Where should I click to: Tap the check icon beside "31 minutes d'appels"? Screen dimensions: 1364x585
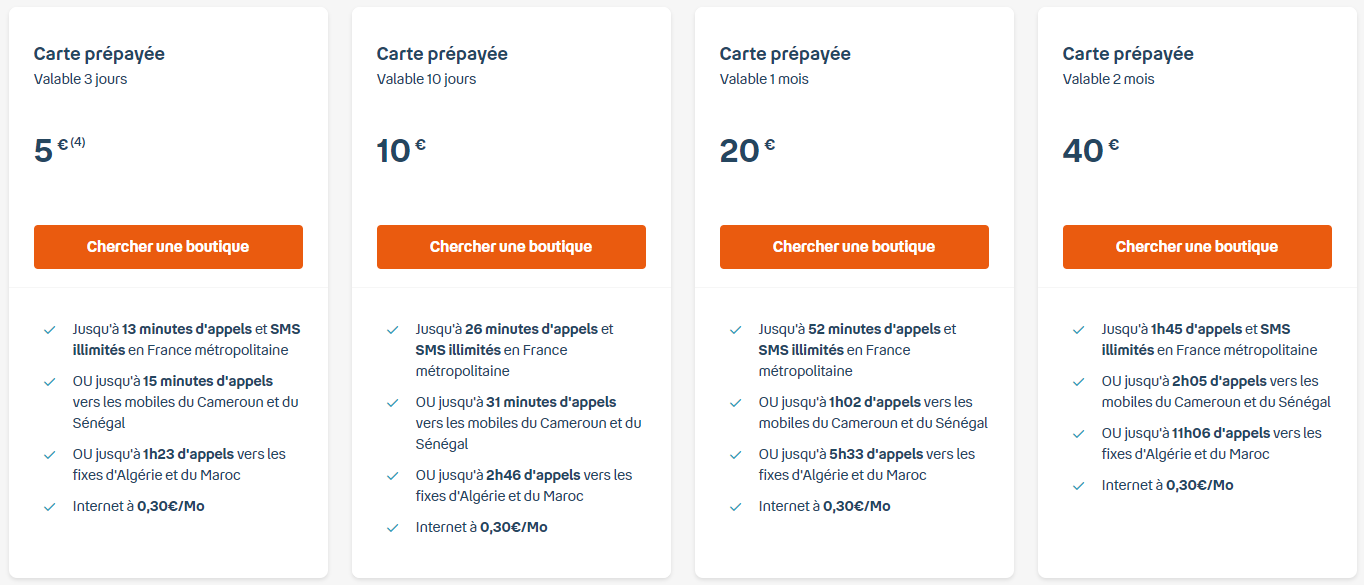click(x=393, y=402)
